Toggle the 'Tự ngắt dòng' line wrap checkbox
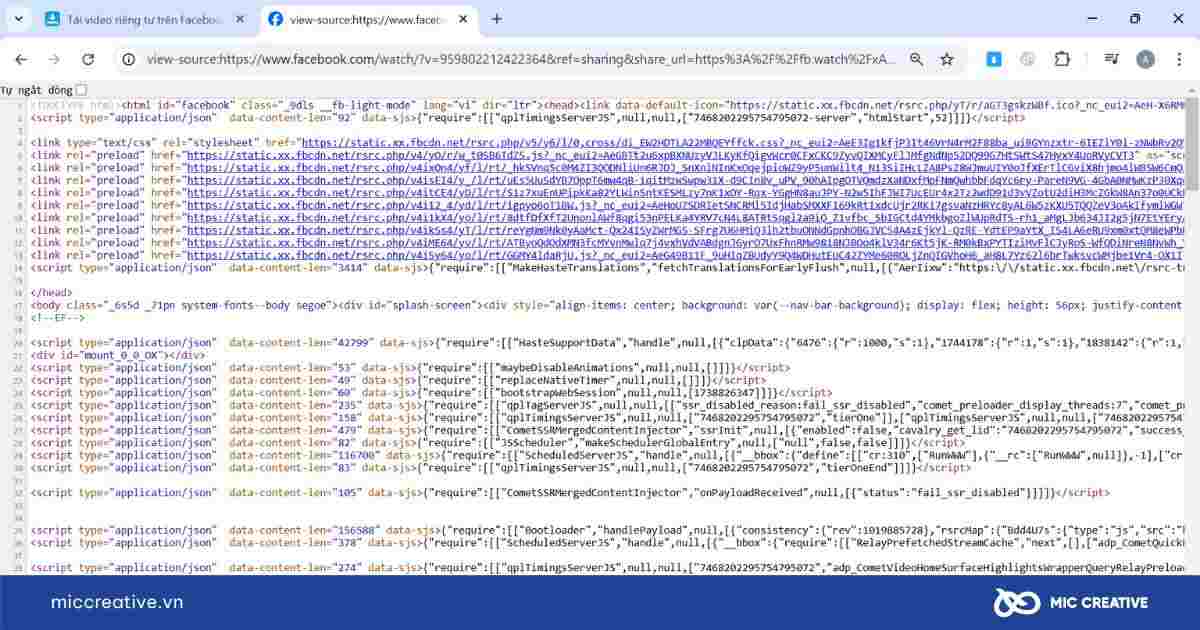 81,90
